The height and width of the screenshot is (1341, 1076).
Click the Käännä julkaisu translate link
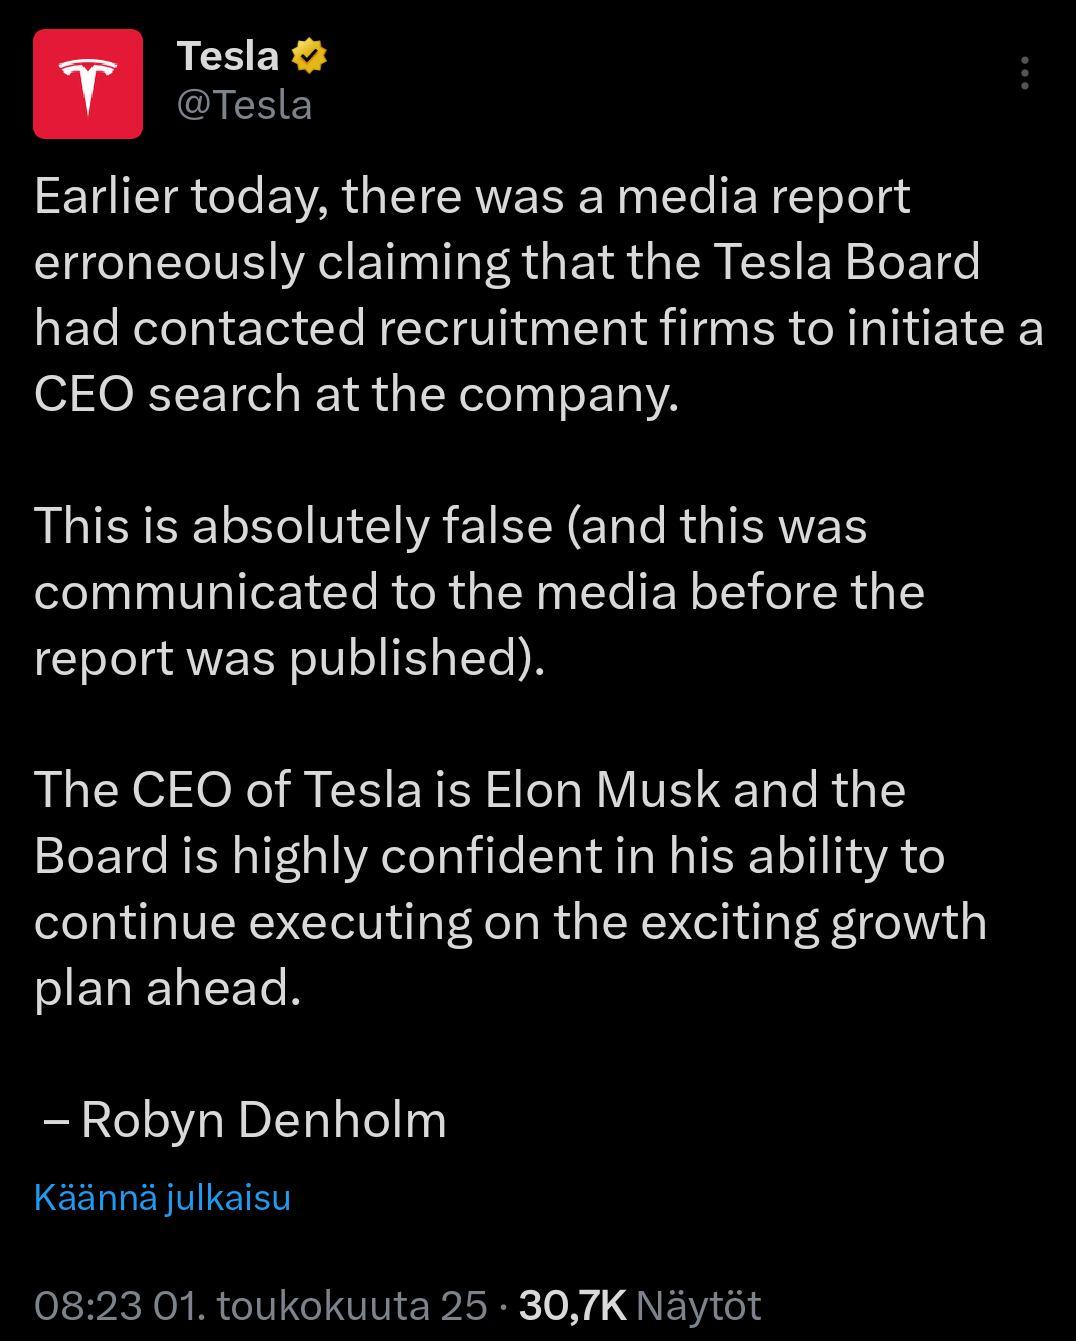coord(163,1197)
